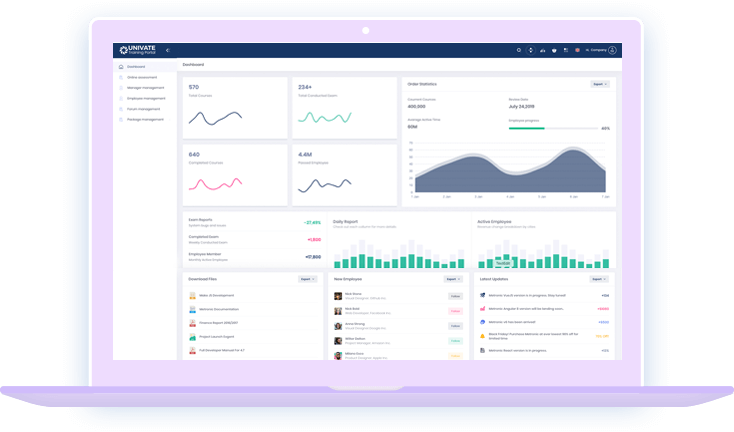Click the Black Friday warning icon

(481, 336)
